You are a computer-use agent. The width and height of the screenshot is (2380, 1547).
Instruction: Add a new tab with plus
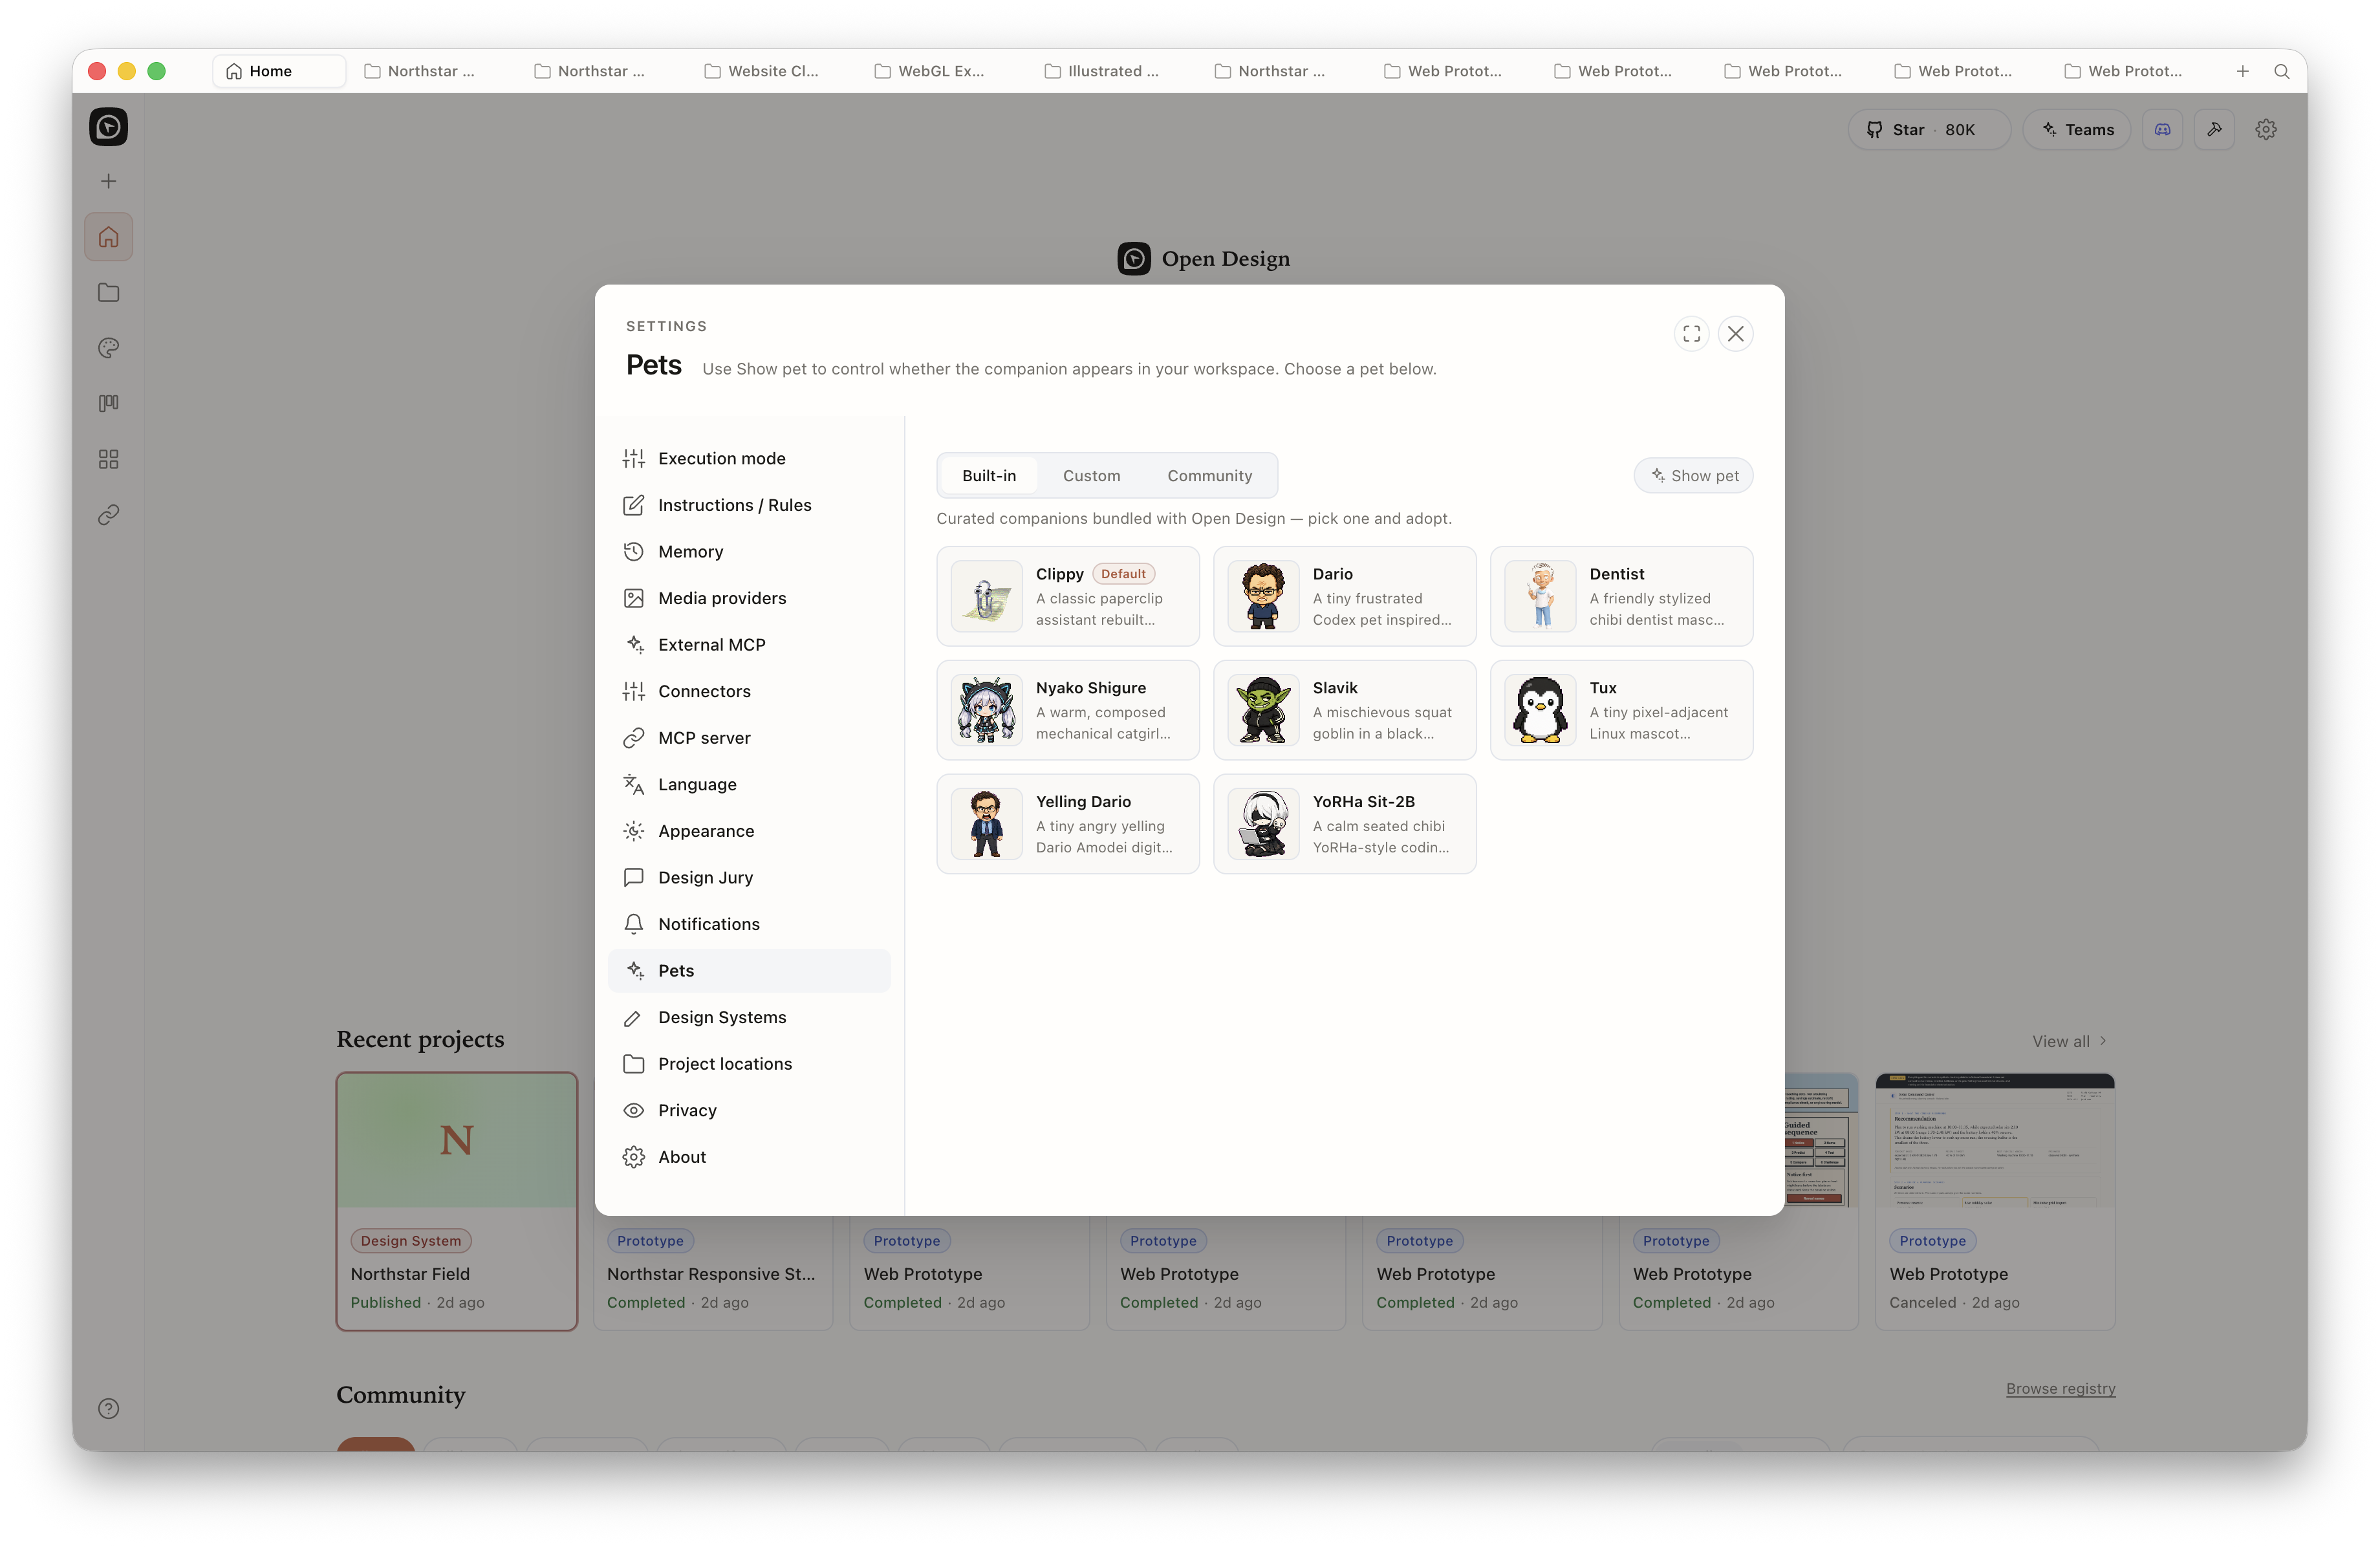coord(2242,71)
